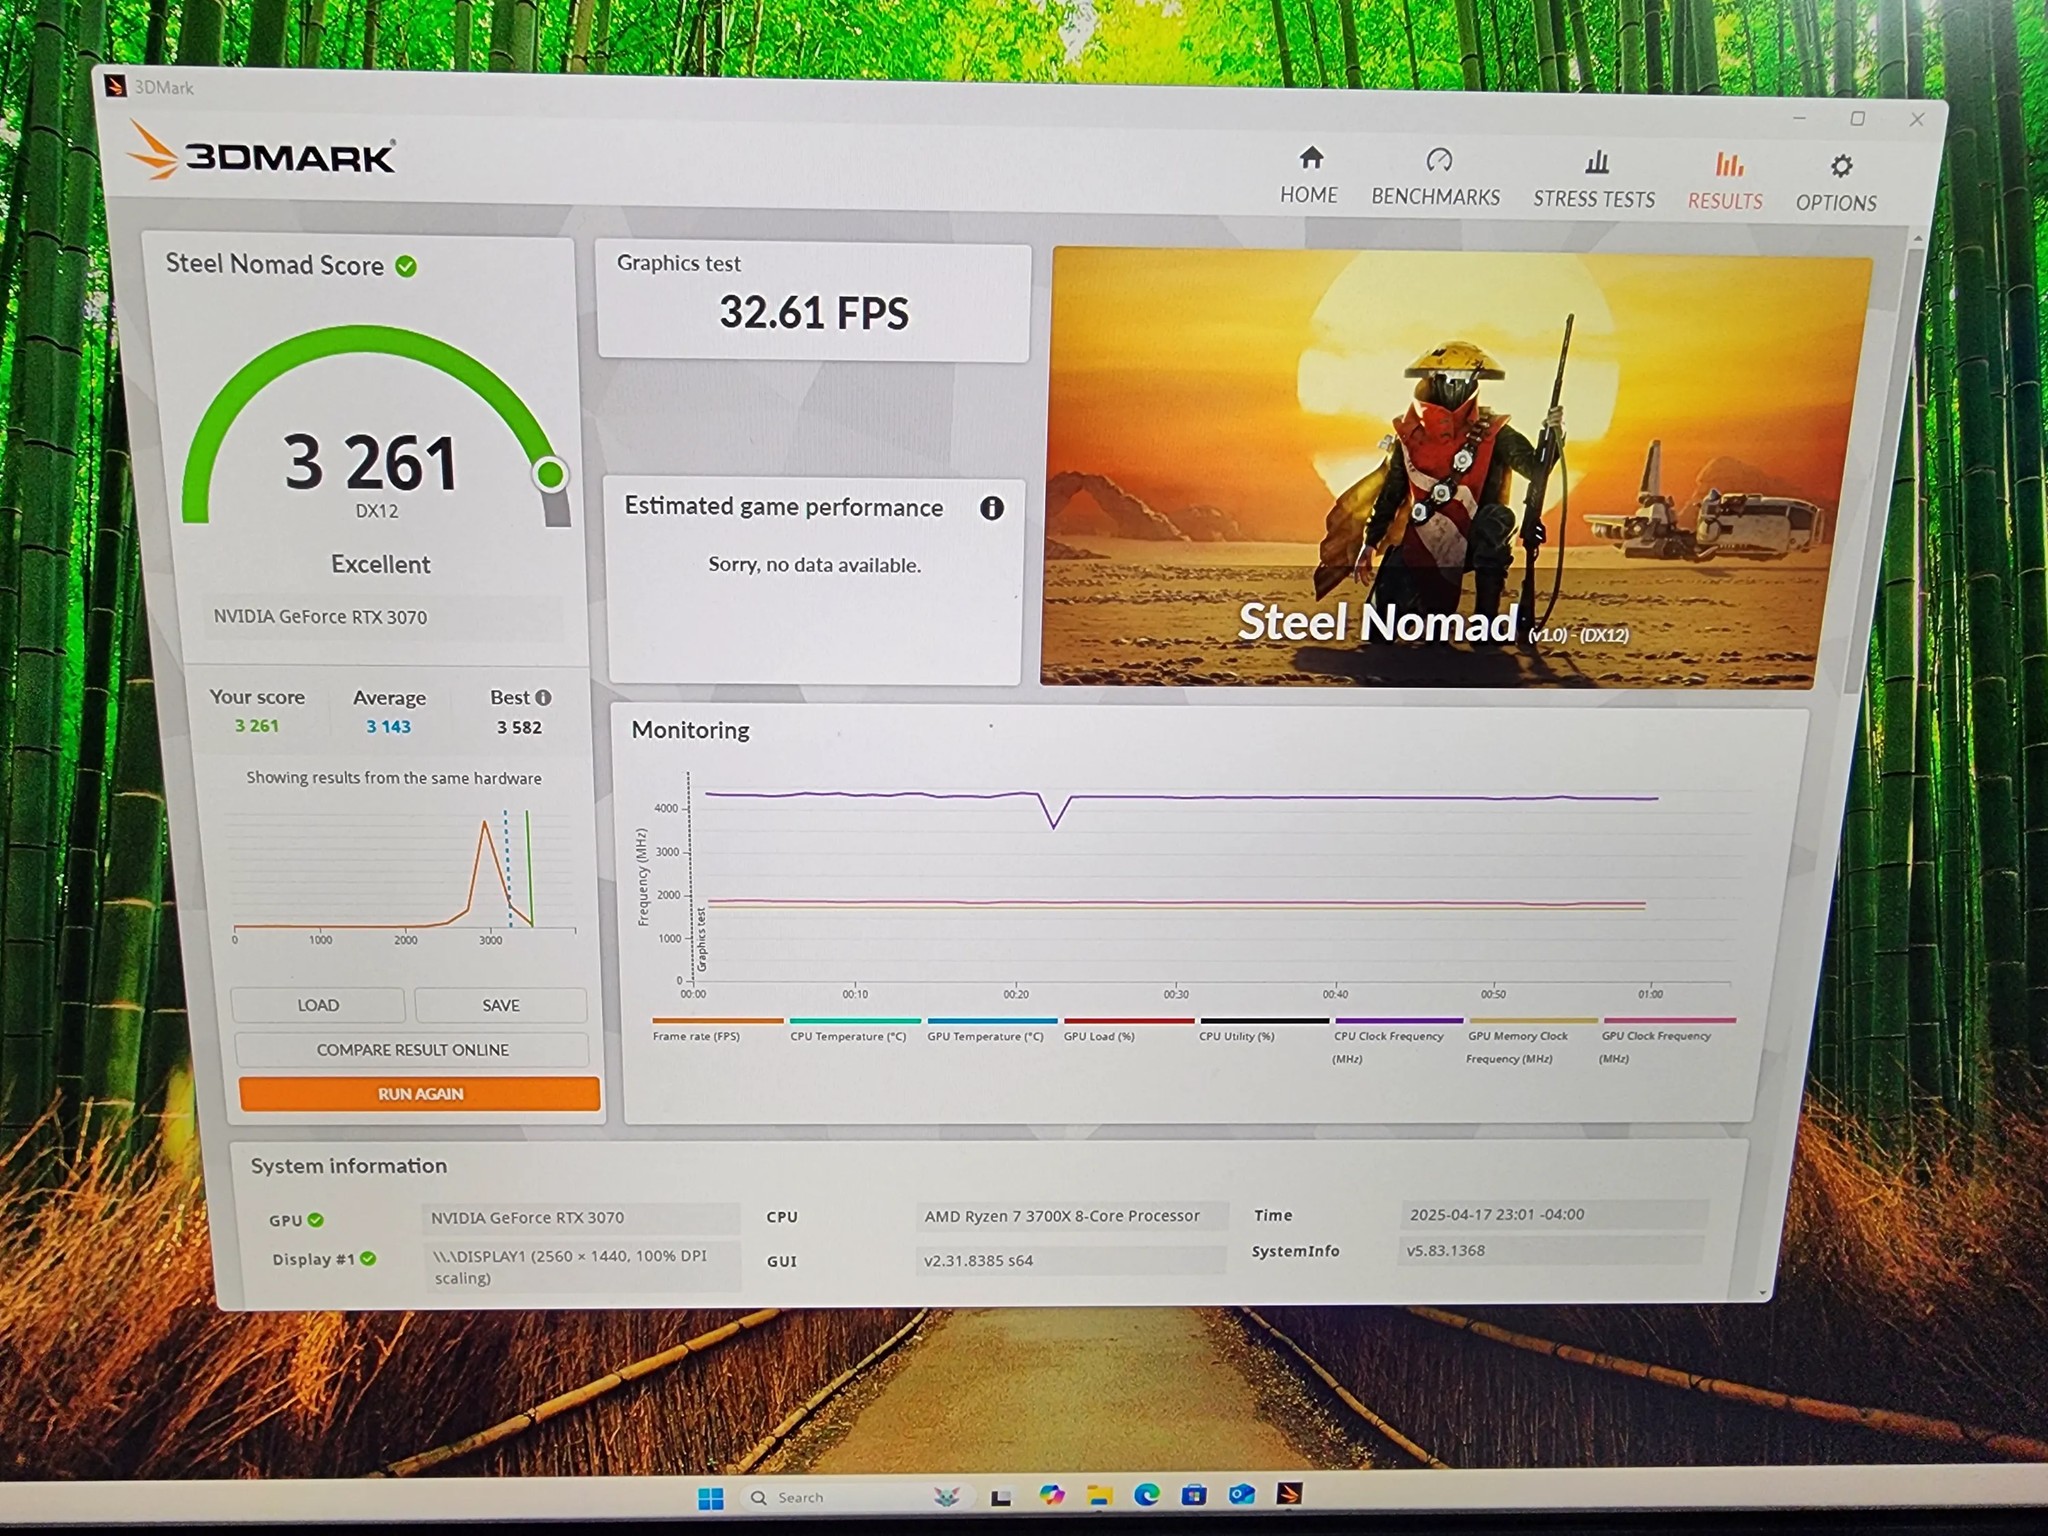Image resolution: width=2048 pixels, height=1536 pixels.
Task: Open Outlook from the taskbar
Action: [x=1242, y=1494]
